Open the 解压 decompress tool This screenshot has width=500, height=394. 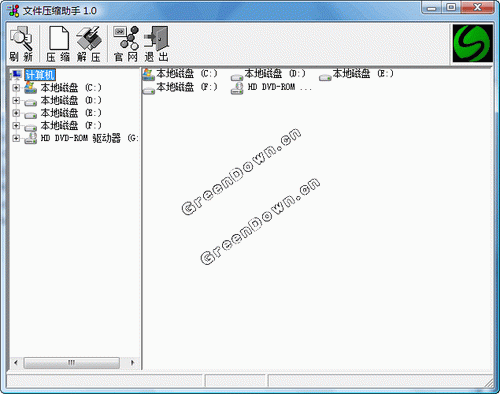[89, 44]
